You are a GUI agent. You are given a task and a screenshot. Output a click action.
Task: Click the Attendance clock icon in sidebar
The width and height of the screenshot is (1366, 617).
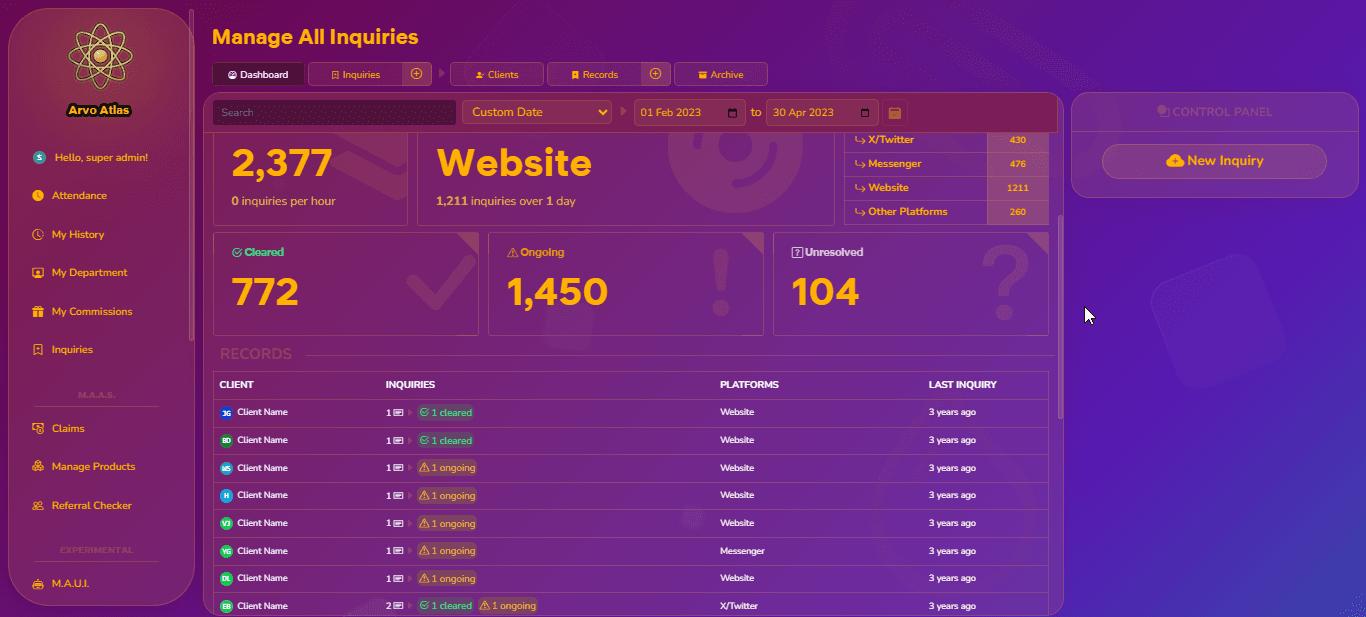38,196
